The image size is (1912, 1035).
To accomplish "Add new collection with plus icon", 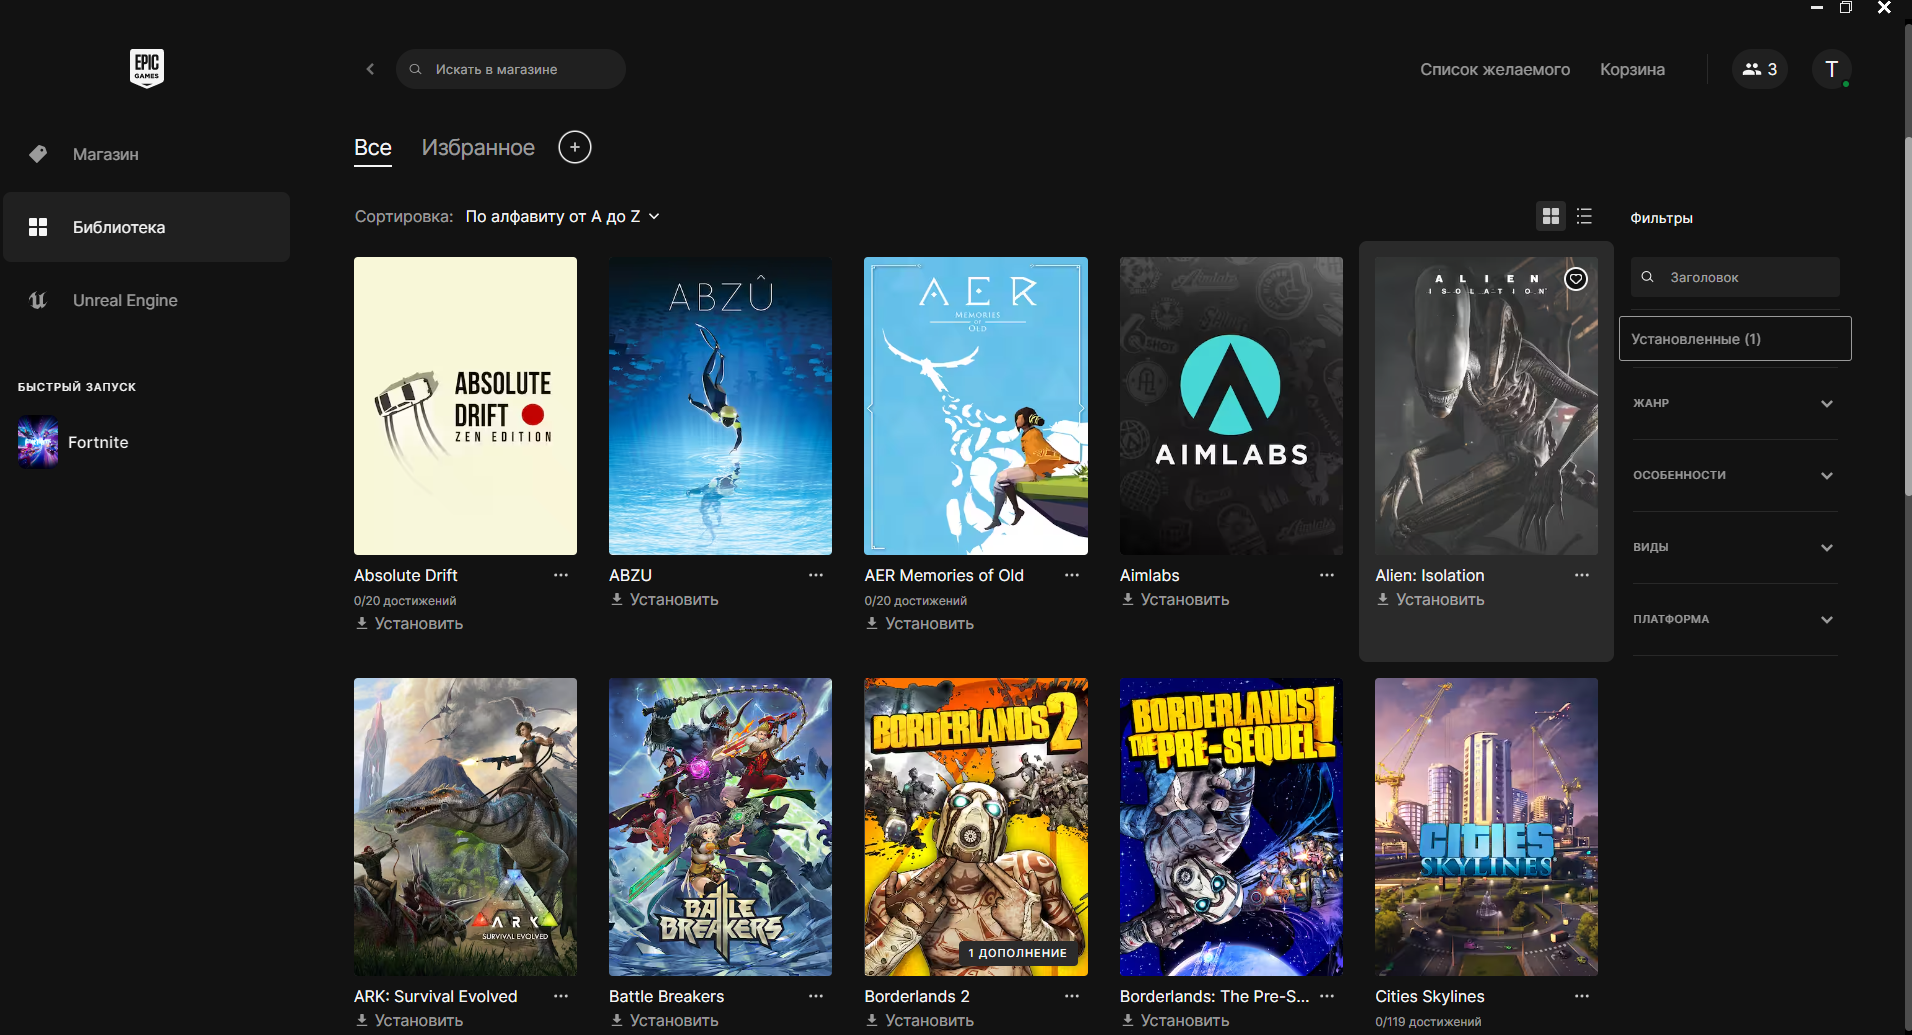I will [x=574, y=147].
